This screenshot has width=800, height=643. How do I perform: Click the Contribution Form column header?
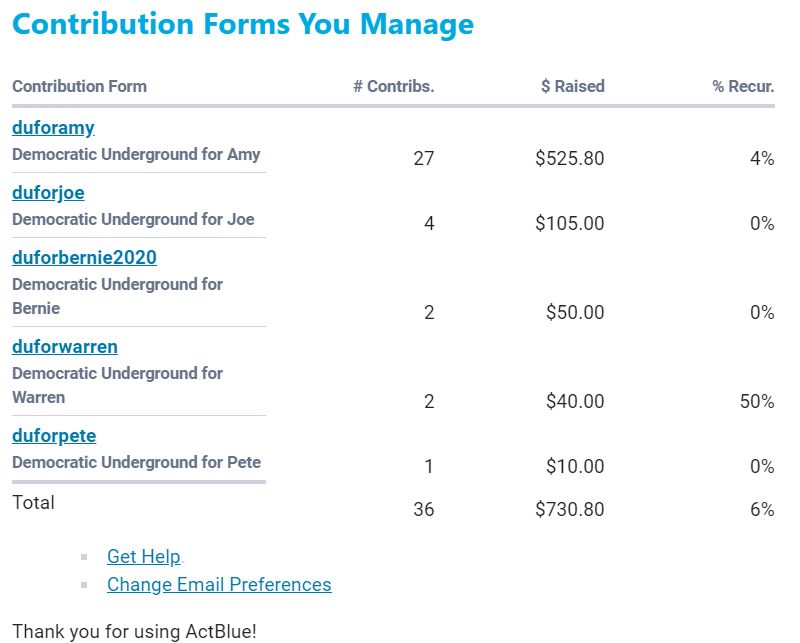tap(79, 86)
